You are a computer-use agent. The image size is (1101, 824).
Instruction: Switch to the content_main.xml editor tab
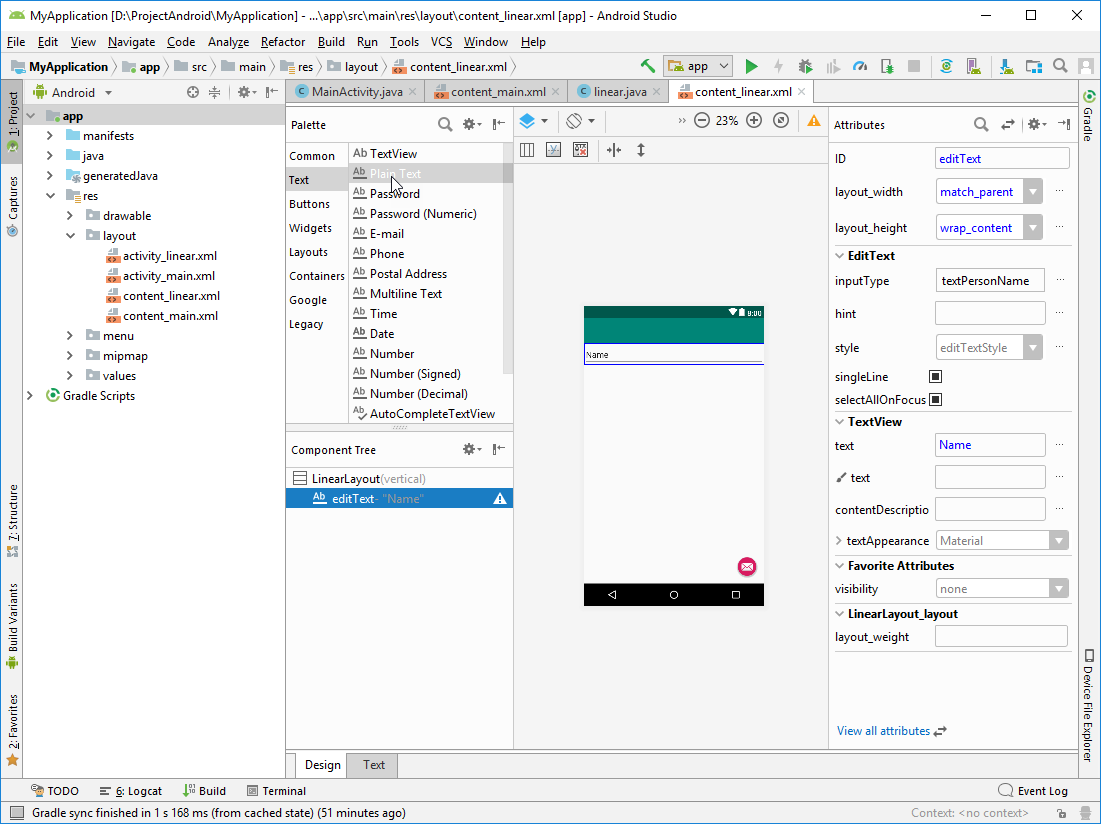point(496,92)
